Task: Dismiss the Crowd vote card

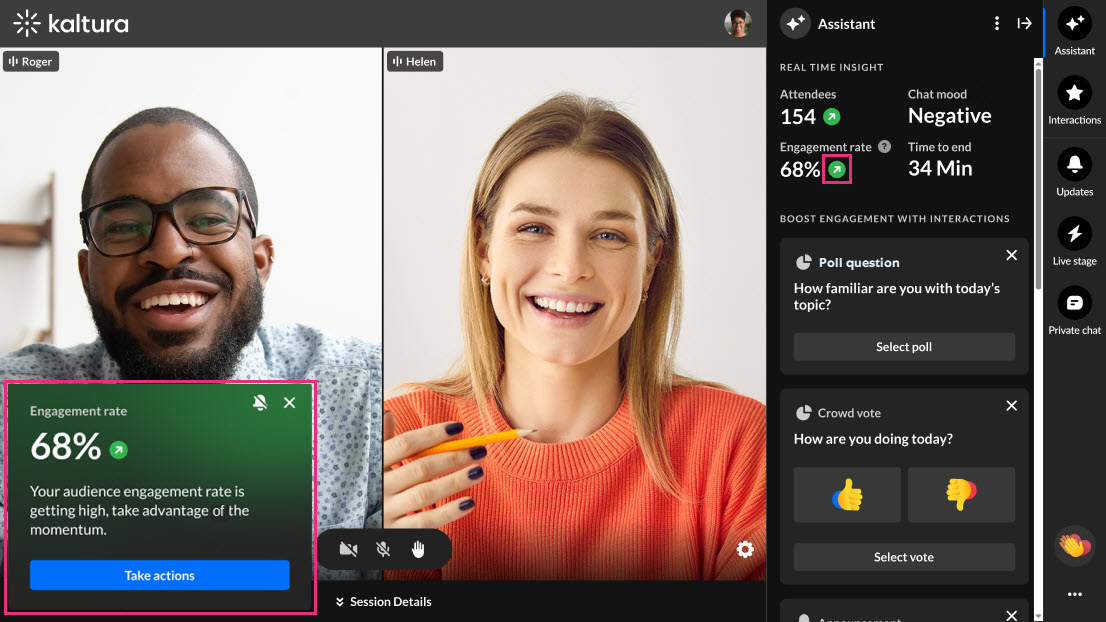Action: coord(1011,405)
